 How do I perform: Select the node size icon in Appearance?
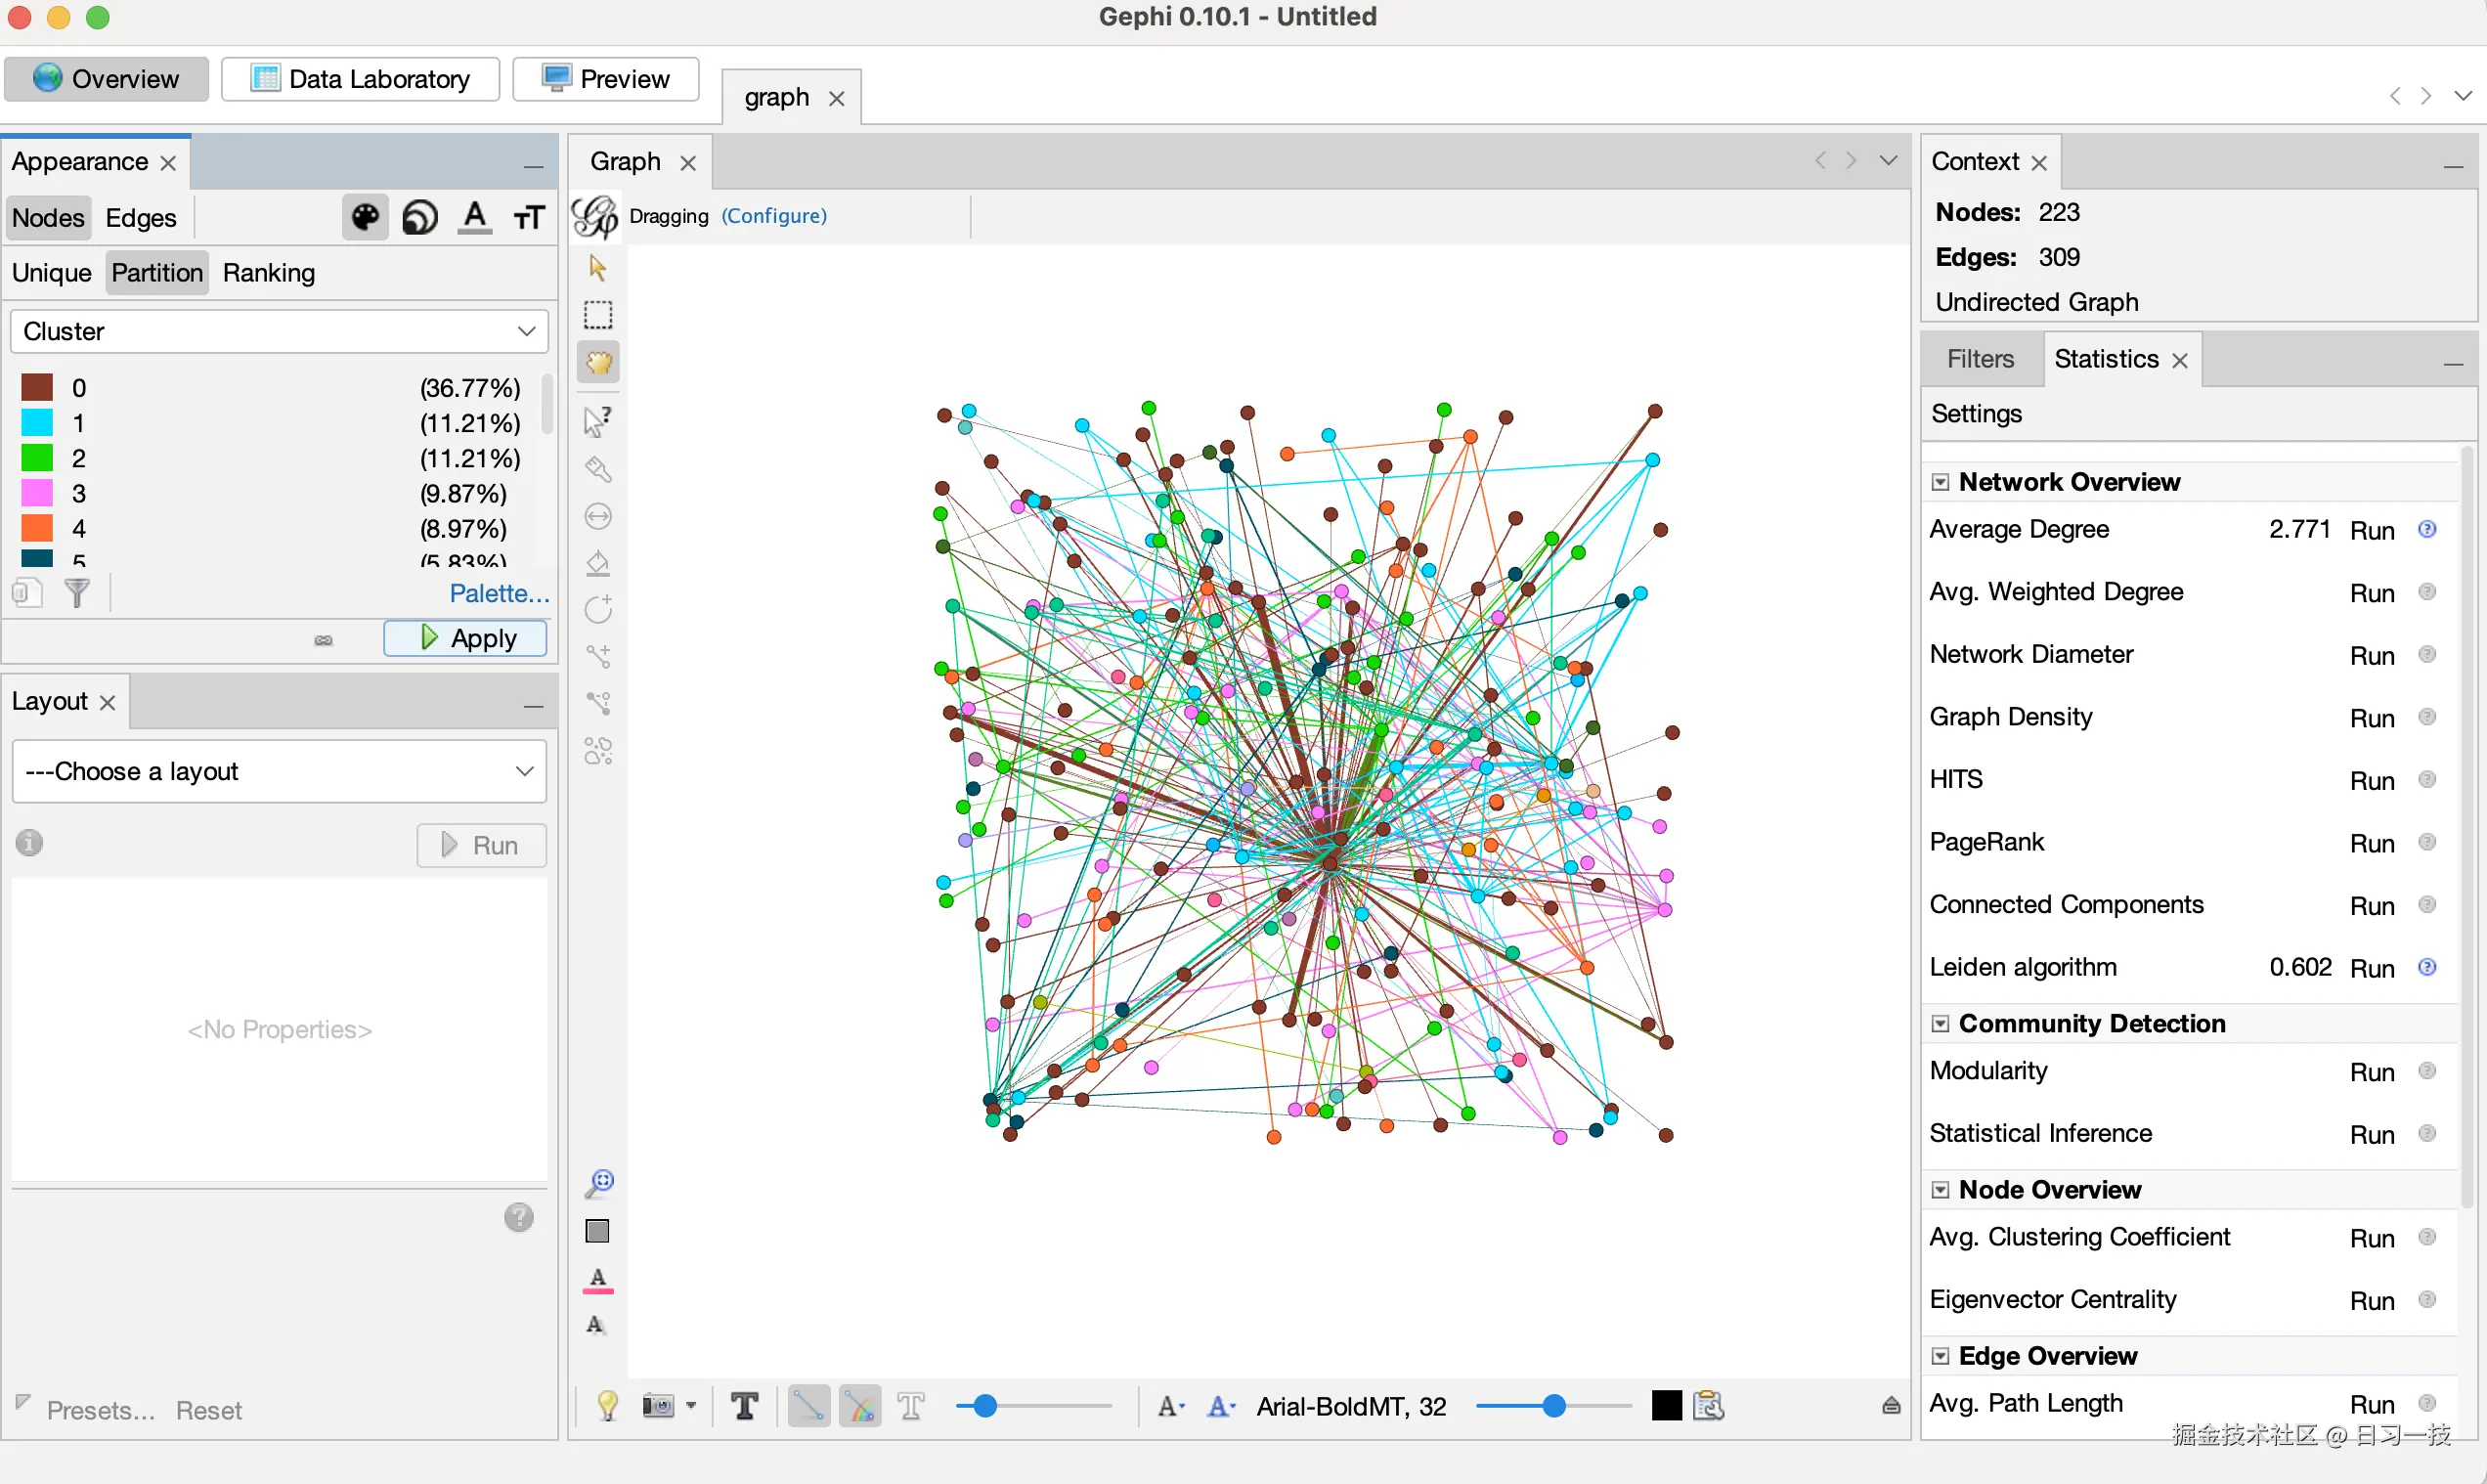click(x=420, y=217)
